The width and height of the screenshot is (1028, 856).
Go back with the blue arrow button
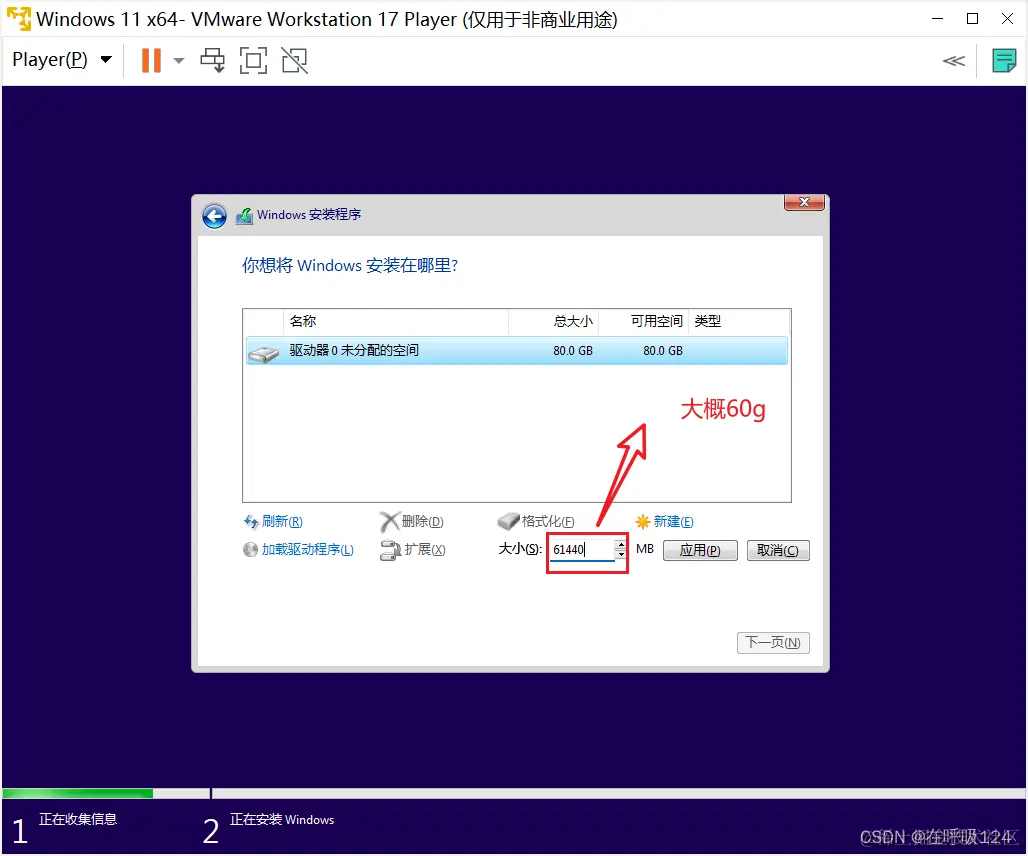tap(214, 216)
